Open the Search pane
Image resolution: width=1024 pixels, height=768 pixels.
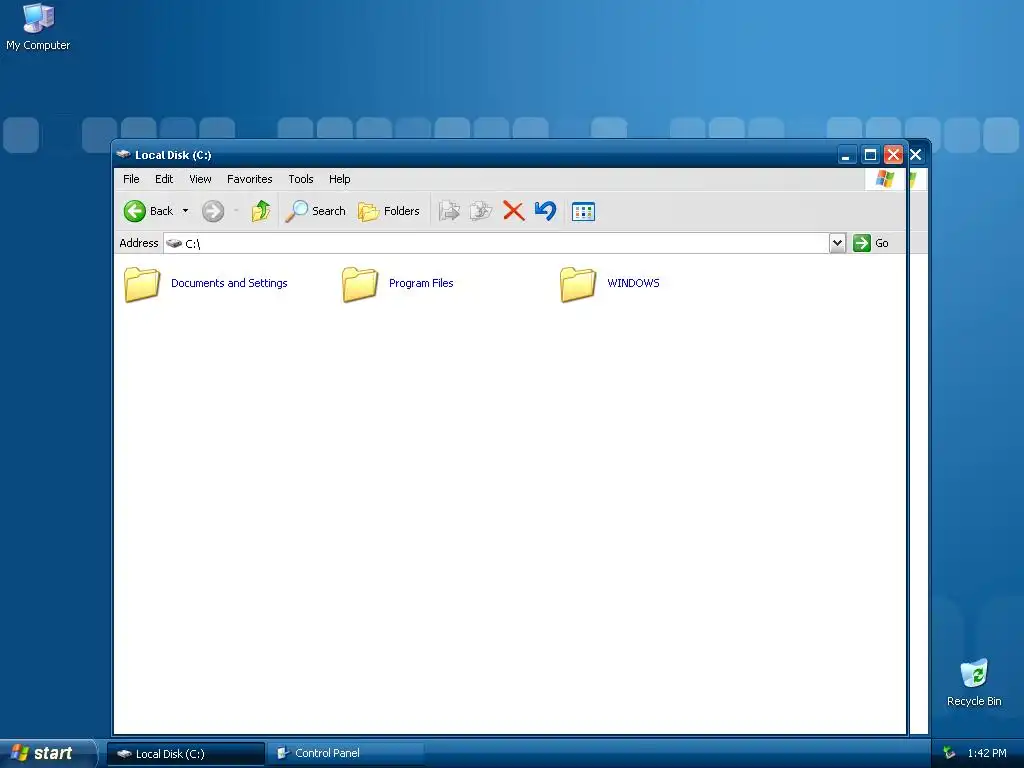[315, 211]
